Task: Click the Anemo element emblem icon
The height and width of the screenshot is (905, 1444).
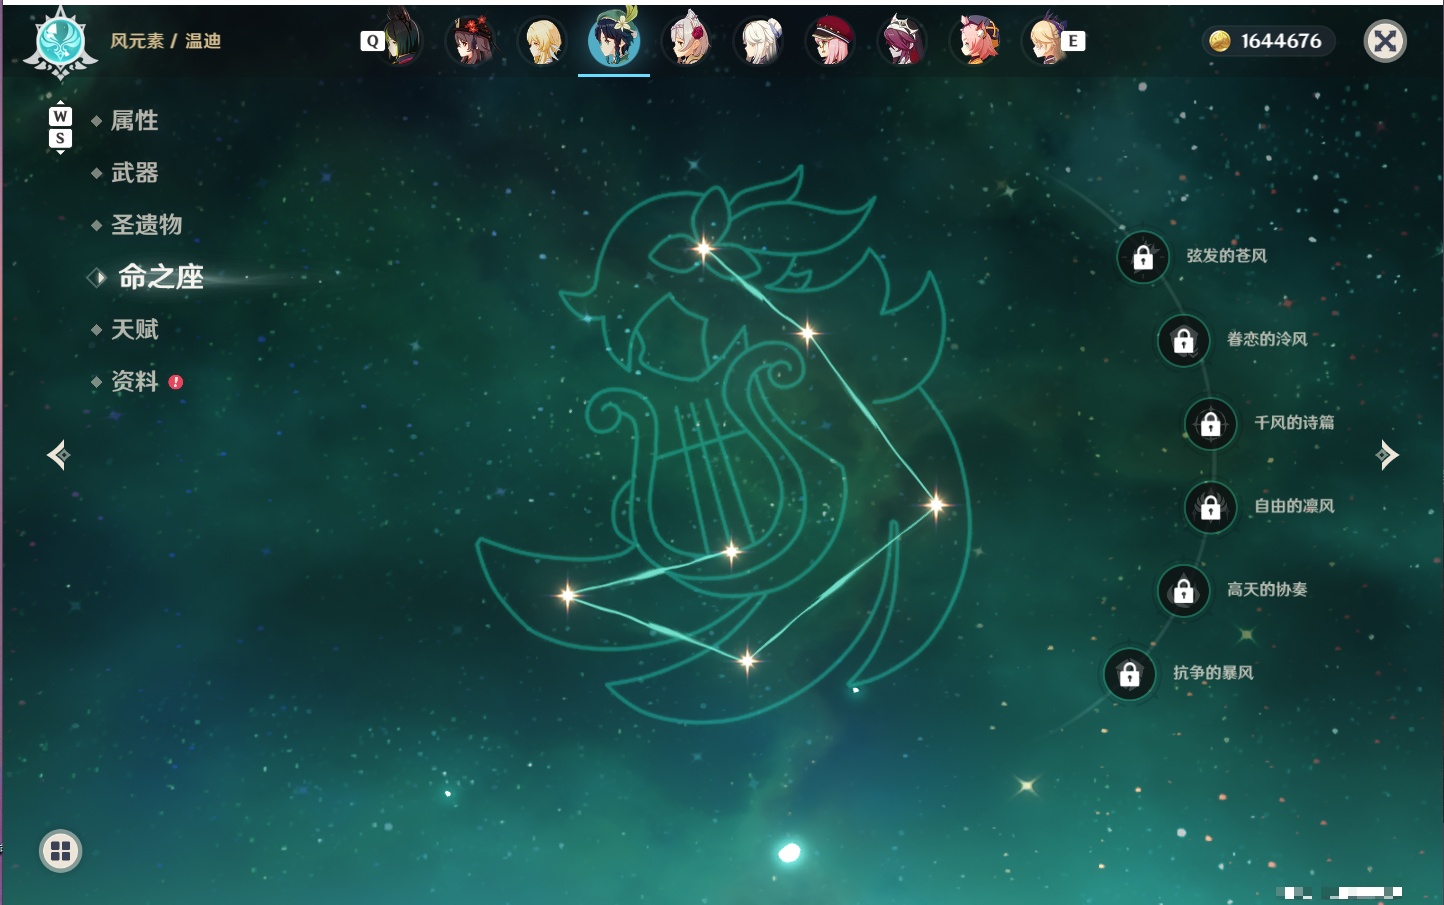Action: coord(61,42)
